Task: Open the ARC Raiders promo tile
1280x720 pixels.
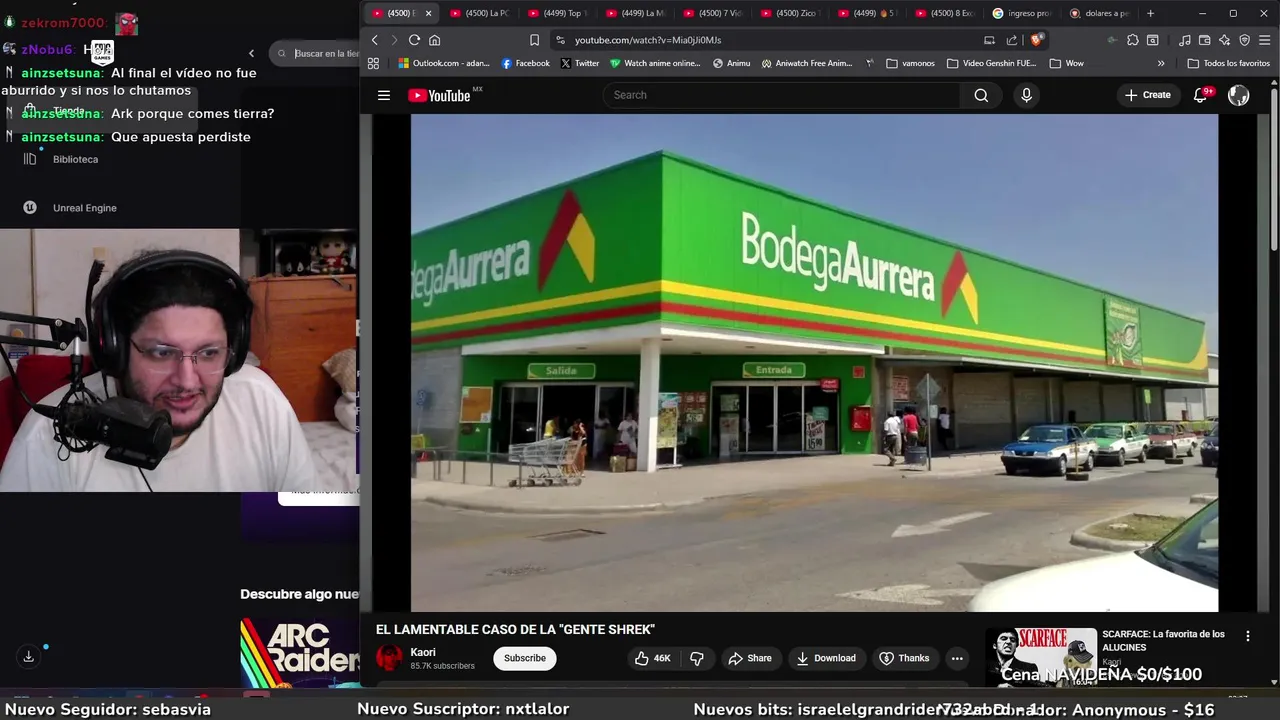Action: tap(299, 653)
